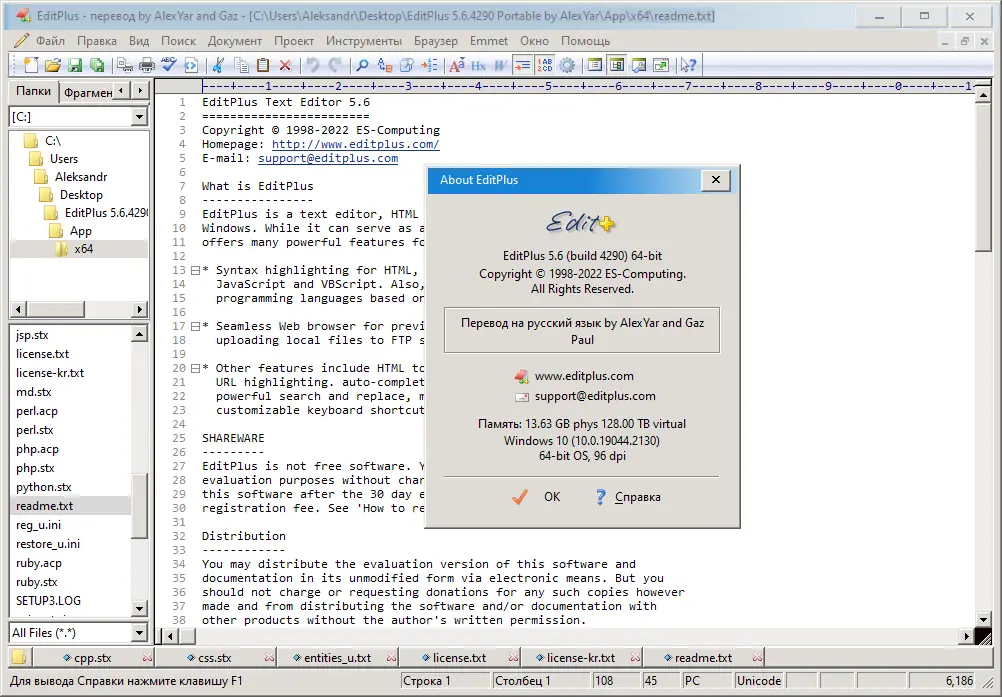Click the Cut scissors icon
This screenshot has width=1002, height=697.
tap(219, 65)
